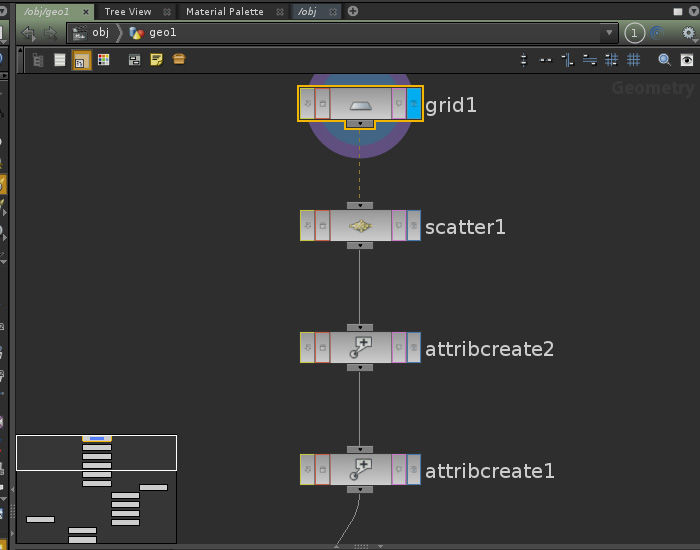Select the attribcreate2 node icon
The image size is (700, 550).
(360, 348)
